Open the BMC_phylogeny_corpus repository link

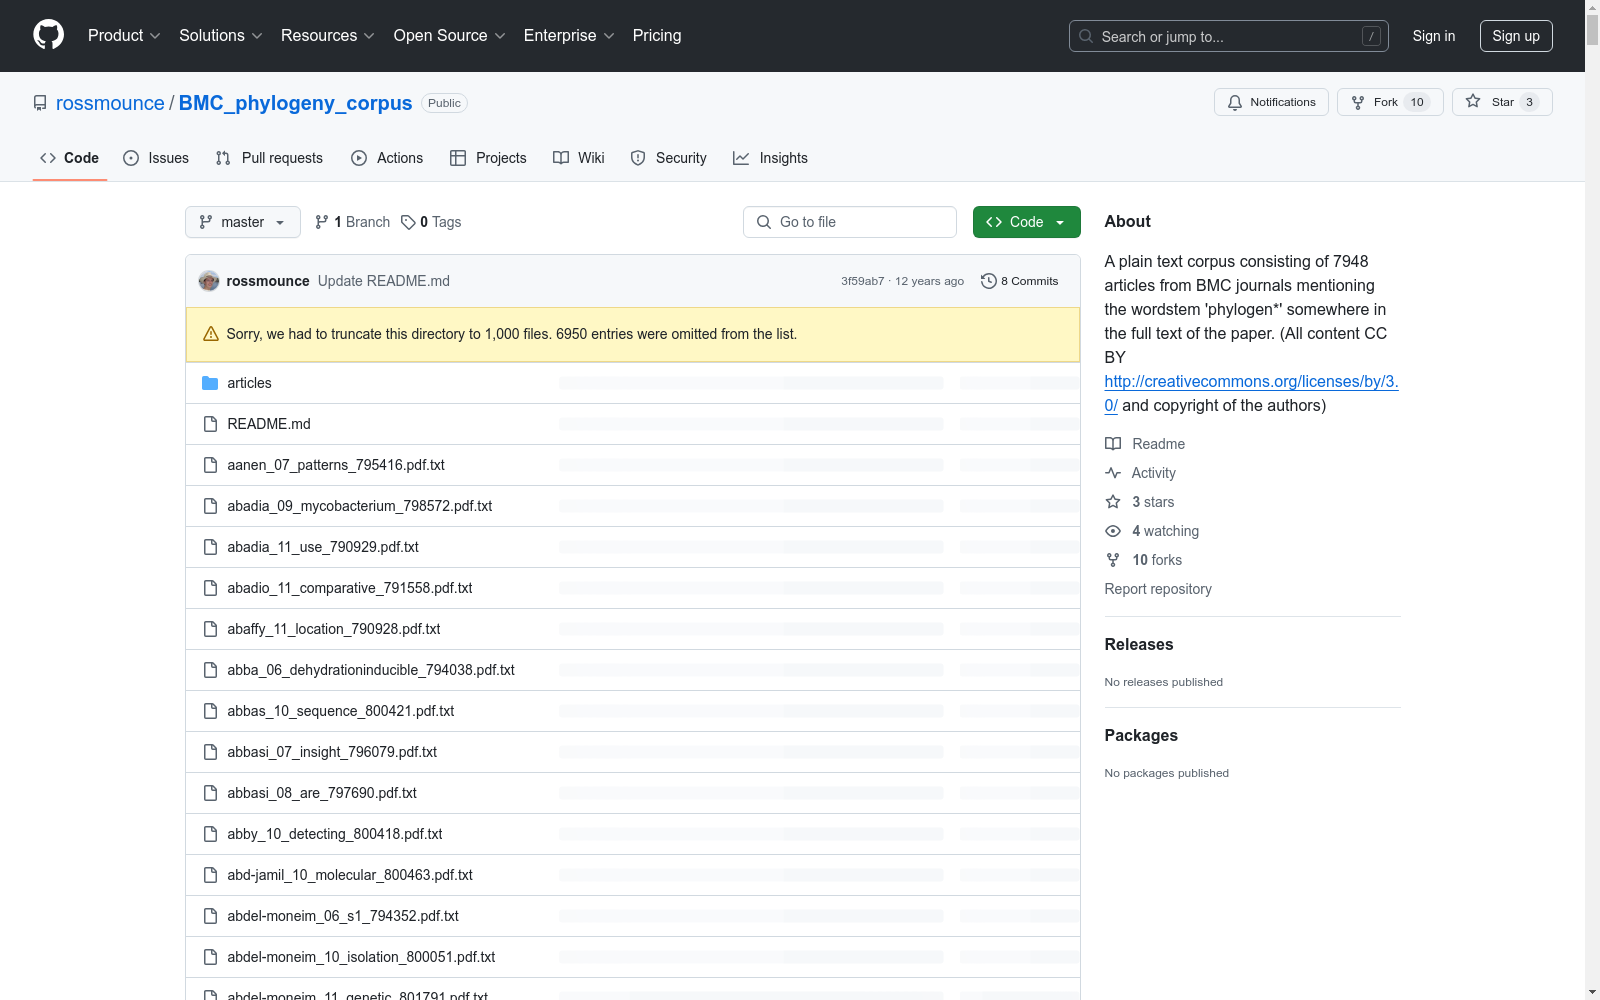tap(295, 103)
